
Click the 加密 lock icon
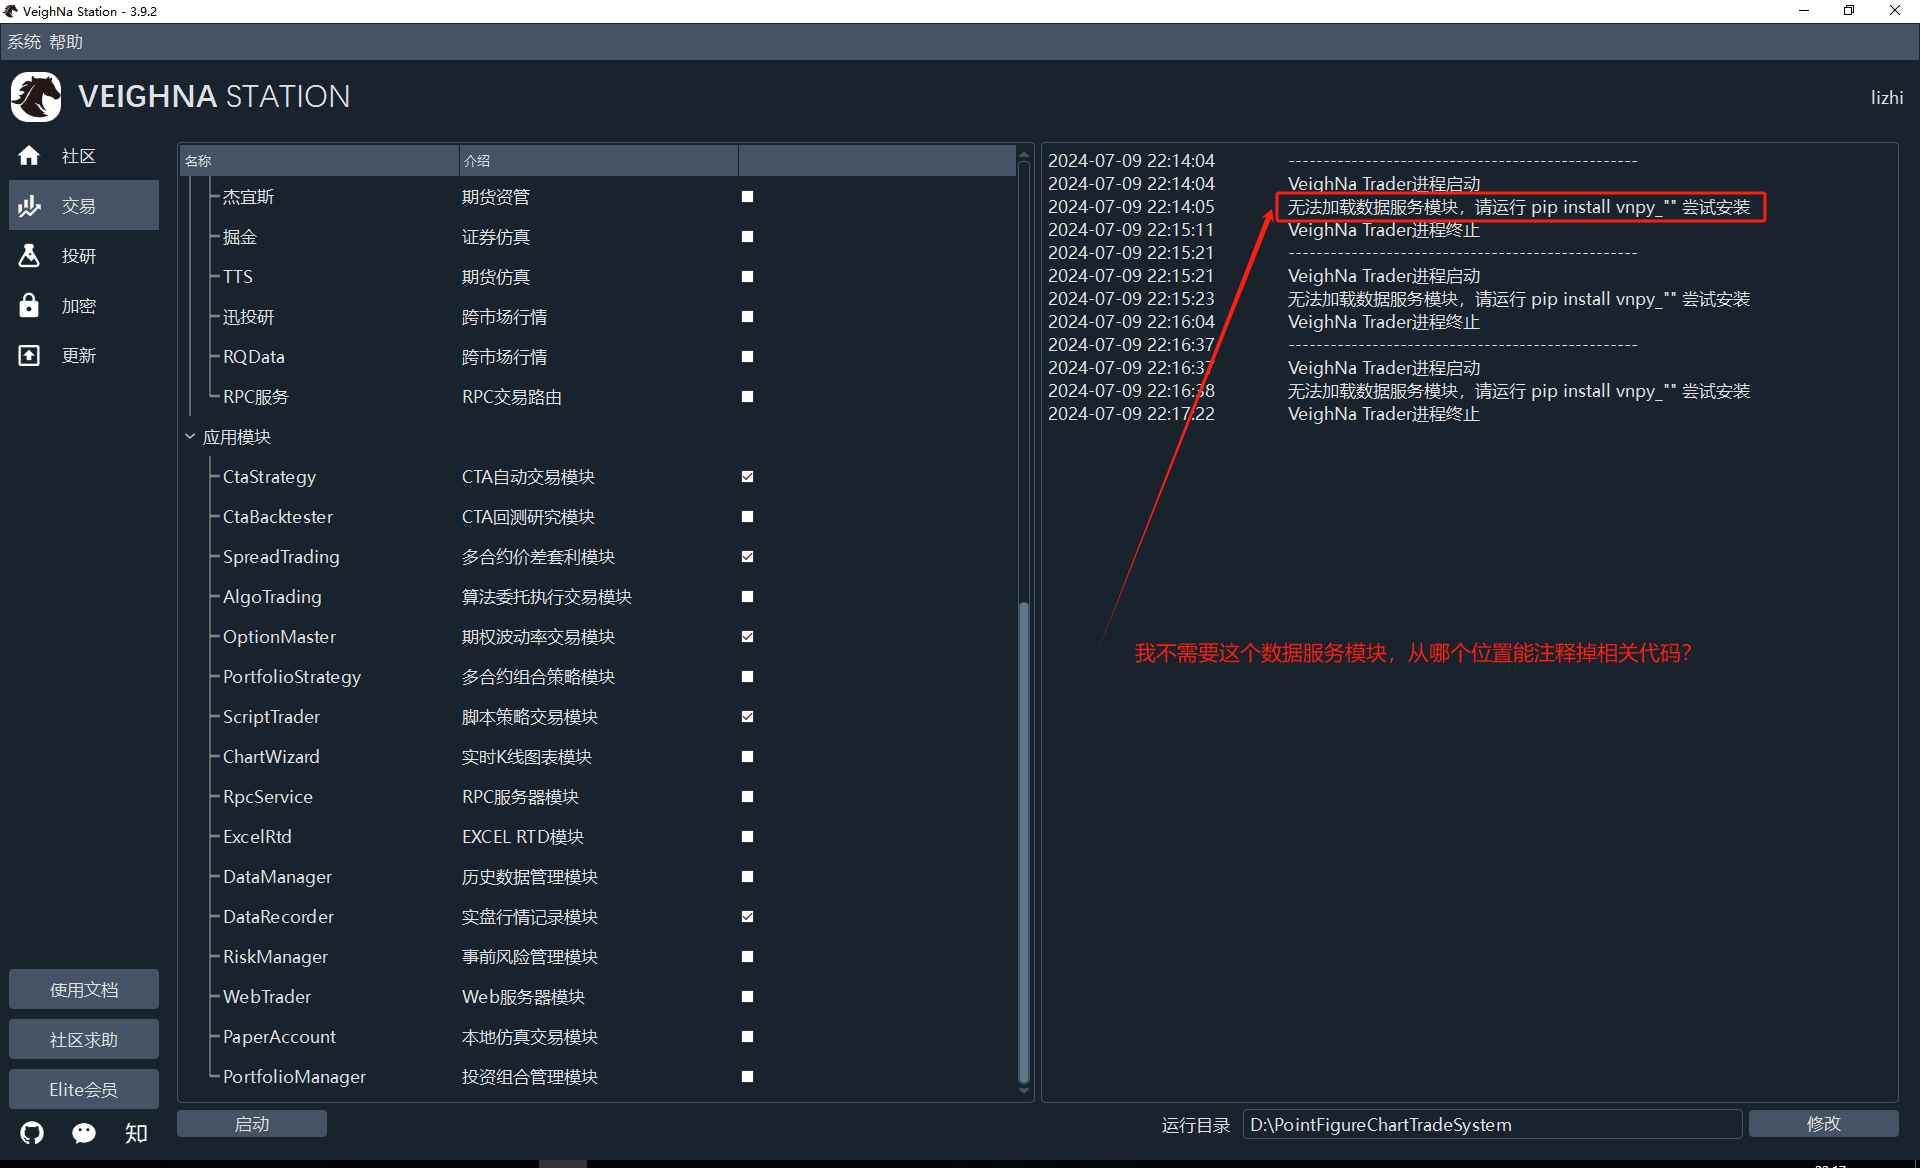[x=29, y=306]
